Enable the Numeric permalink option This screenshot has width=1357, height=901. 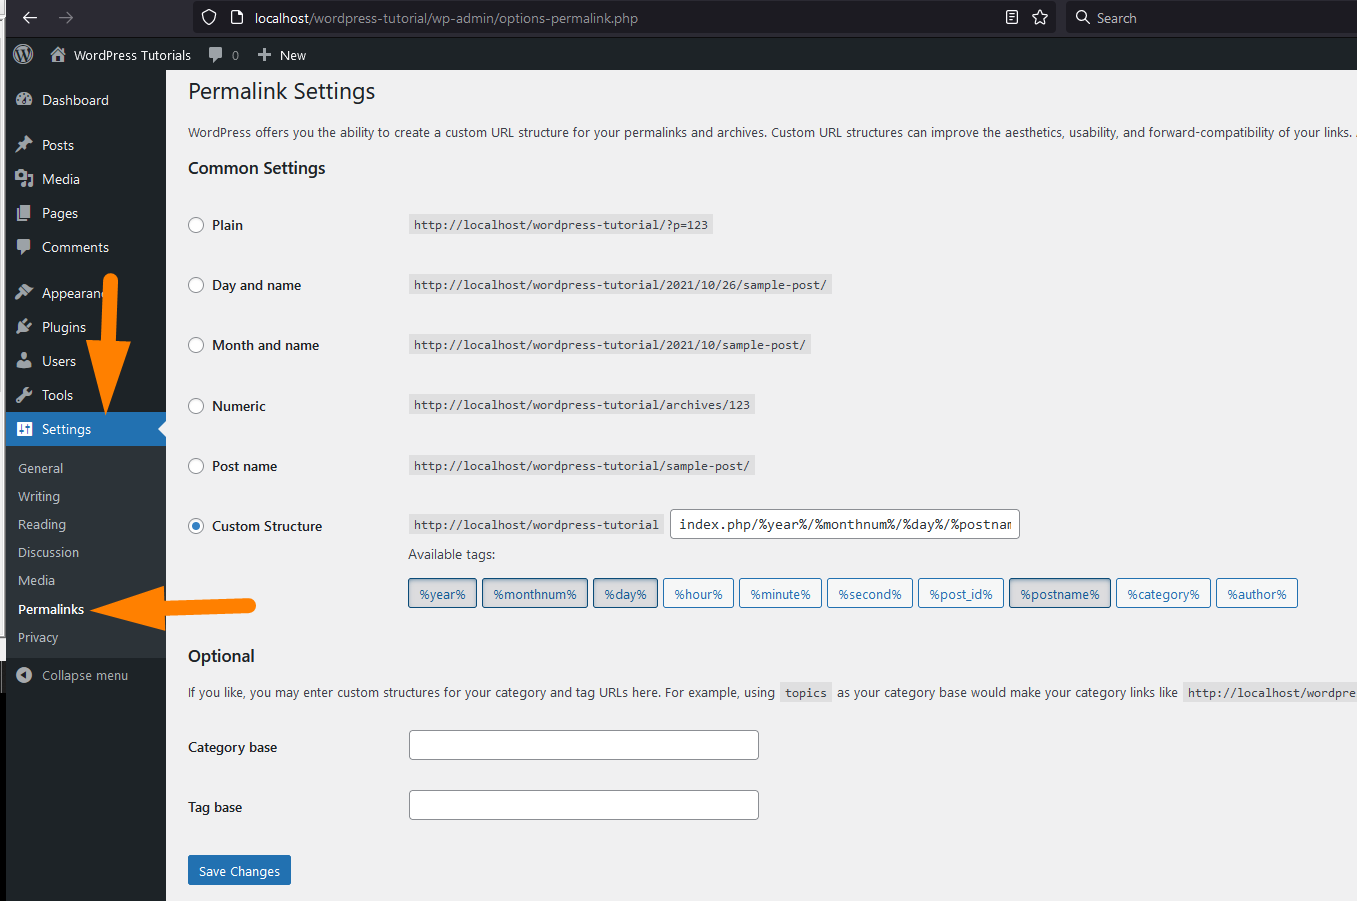click(x=196, y=405)
